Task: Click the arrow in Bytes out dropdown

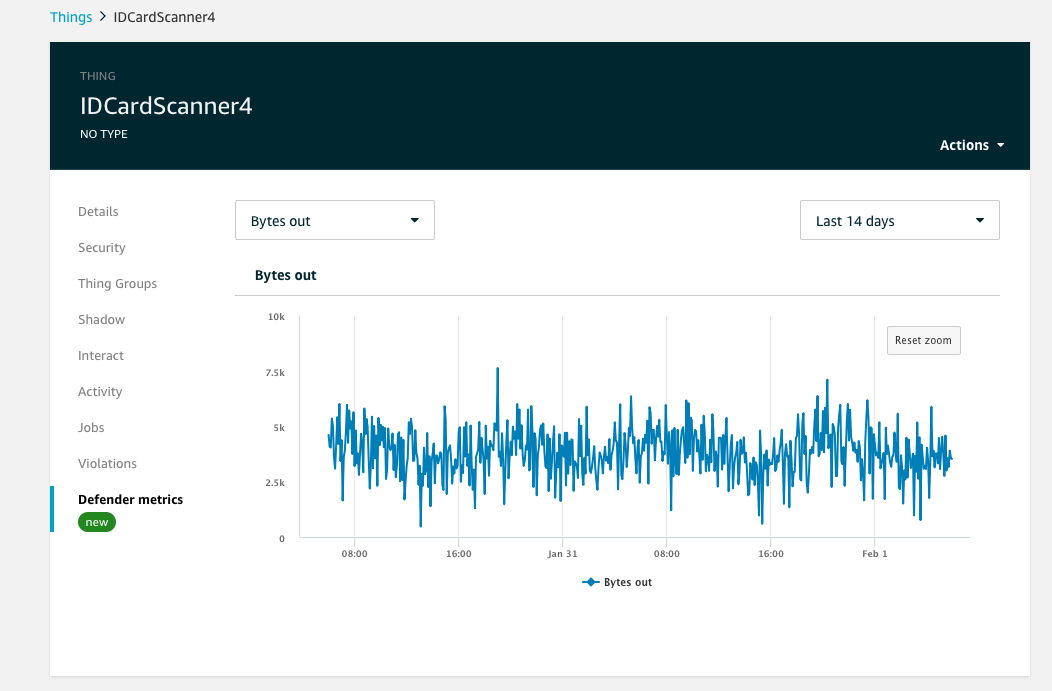Action: [x=415, y=220]
